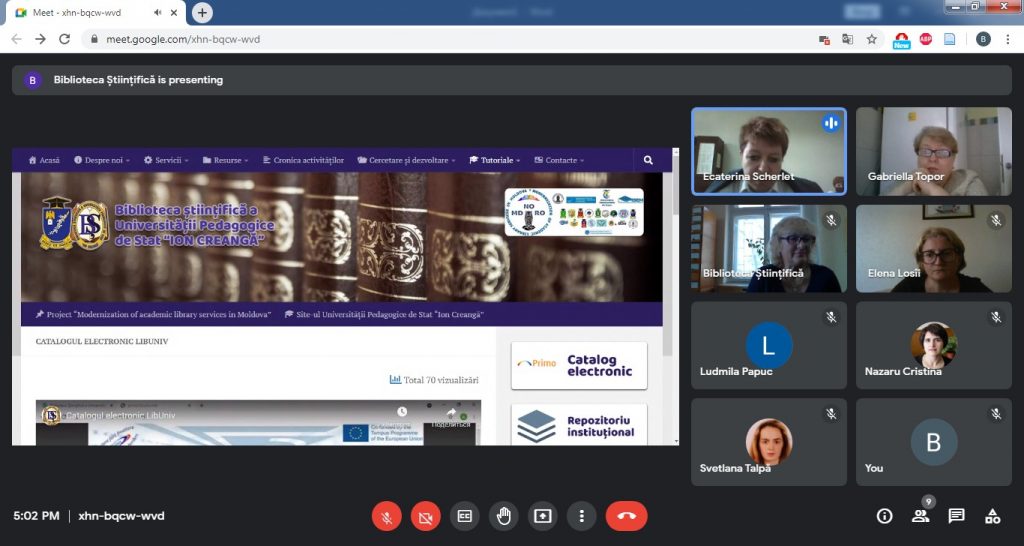Go back with browser back arrow
This screenshot has height=546, width=1024.
[x=17, y=39]
